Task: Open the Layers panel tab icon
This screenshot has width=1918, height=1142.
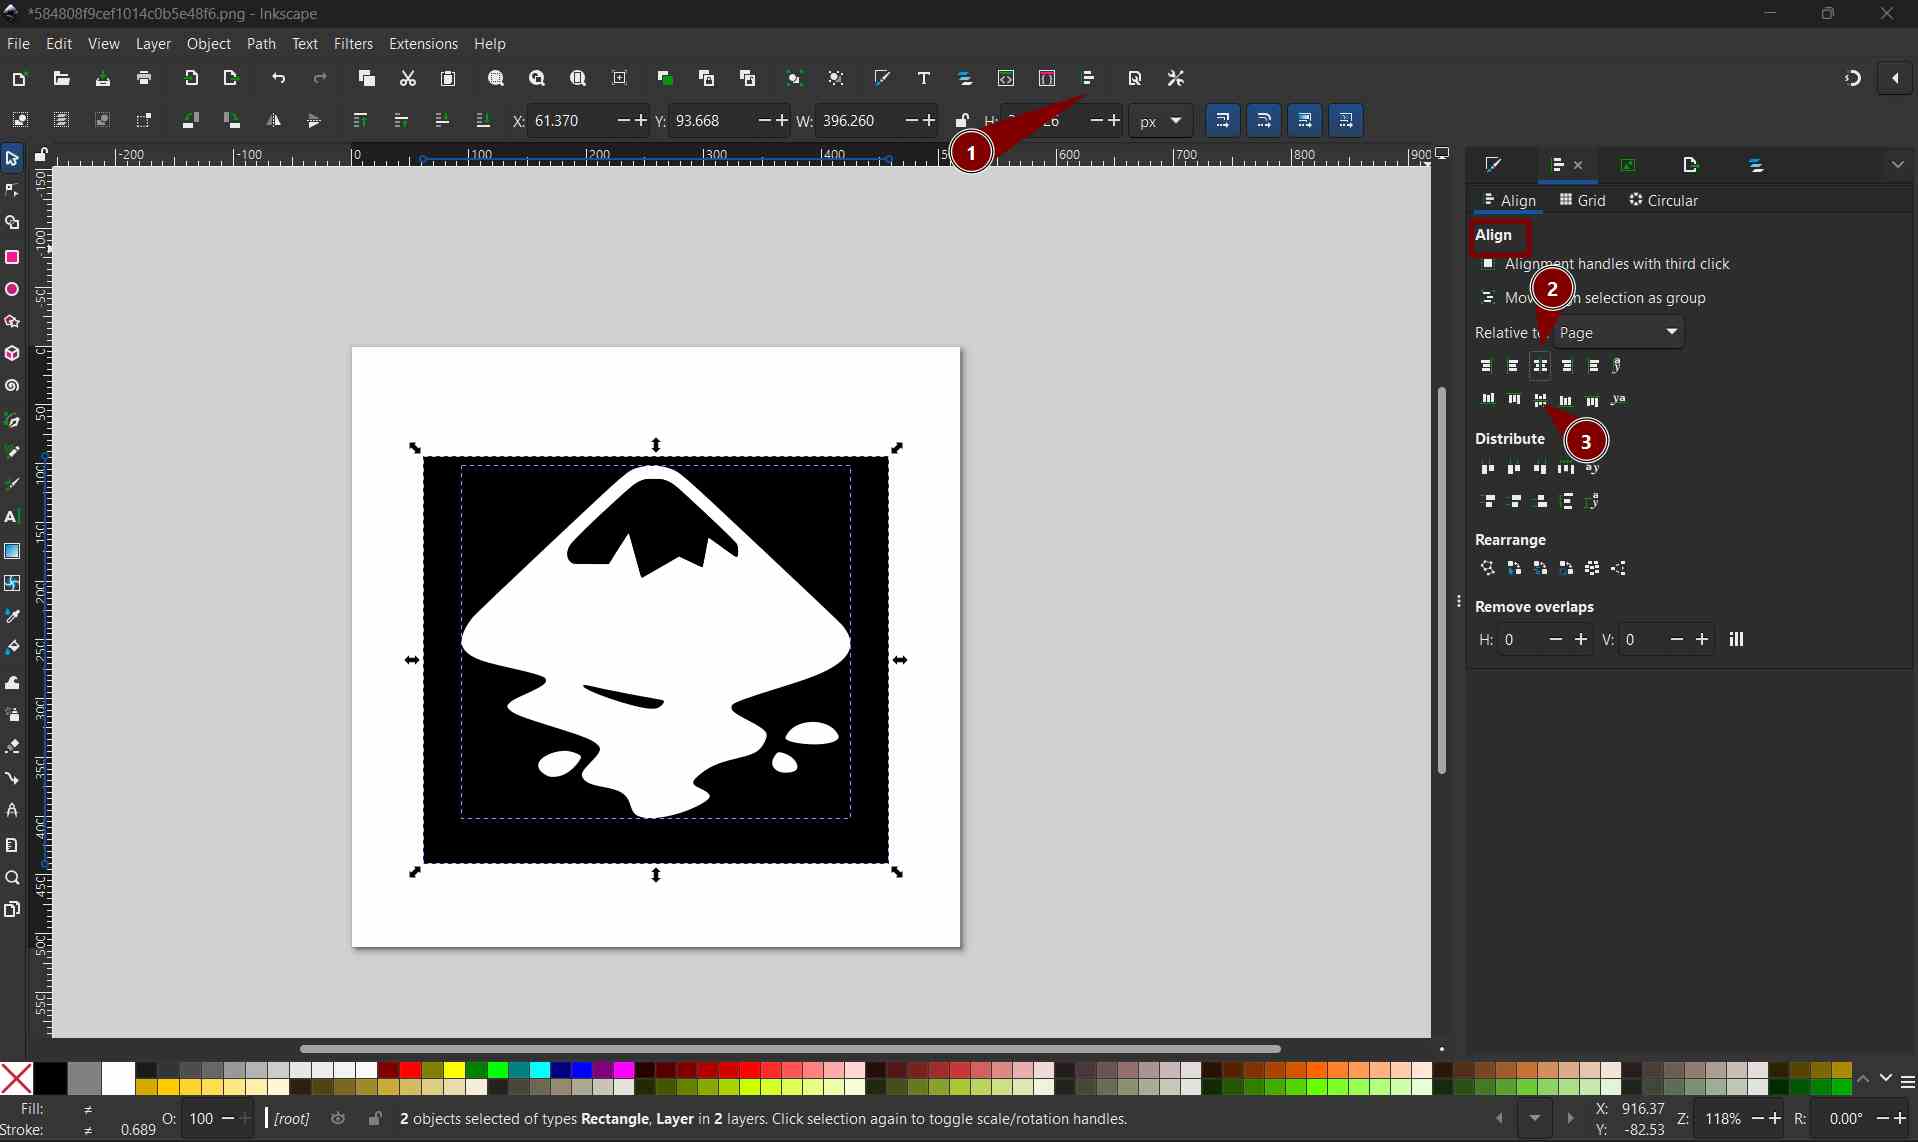Action: click(1757, 165)
